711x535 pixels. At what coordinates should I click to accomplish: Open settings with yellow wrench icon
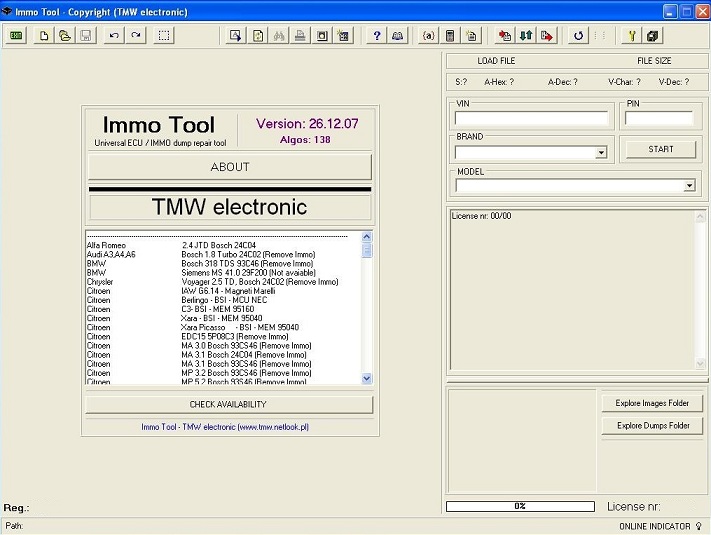pos(632,36)
